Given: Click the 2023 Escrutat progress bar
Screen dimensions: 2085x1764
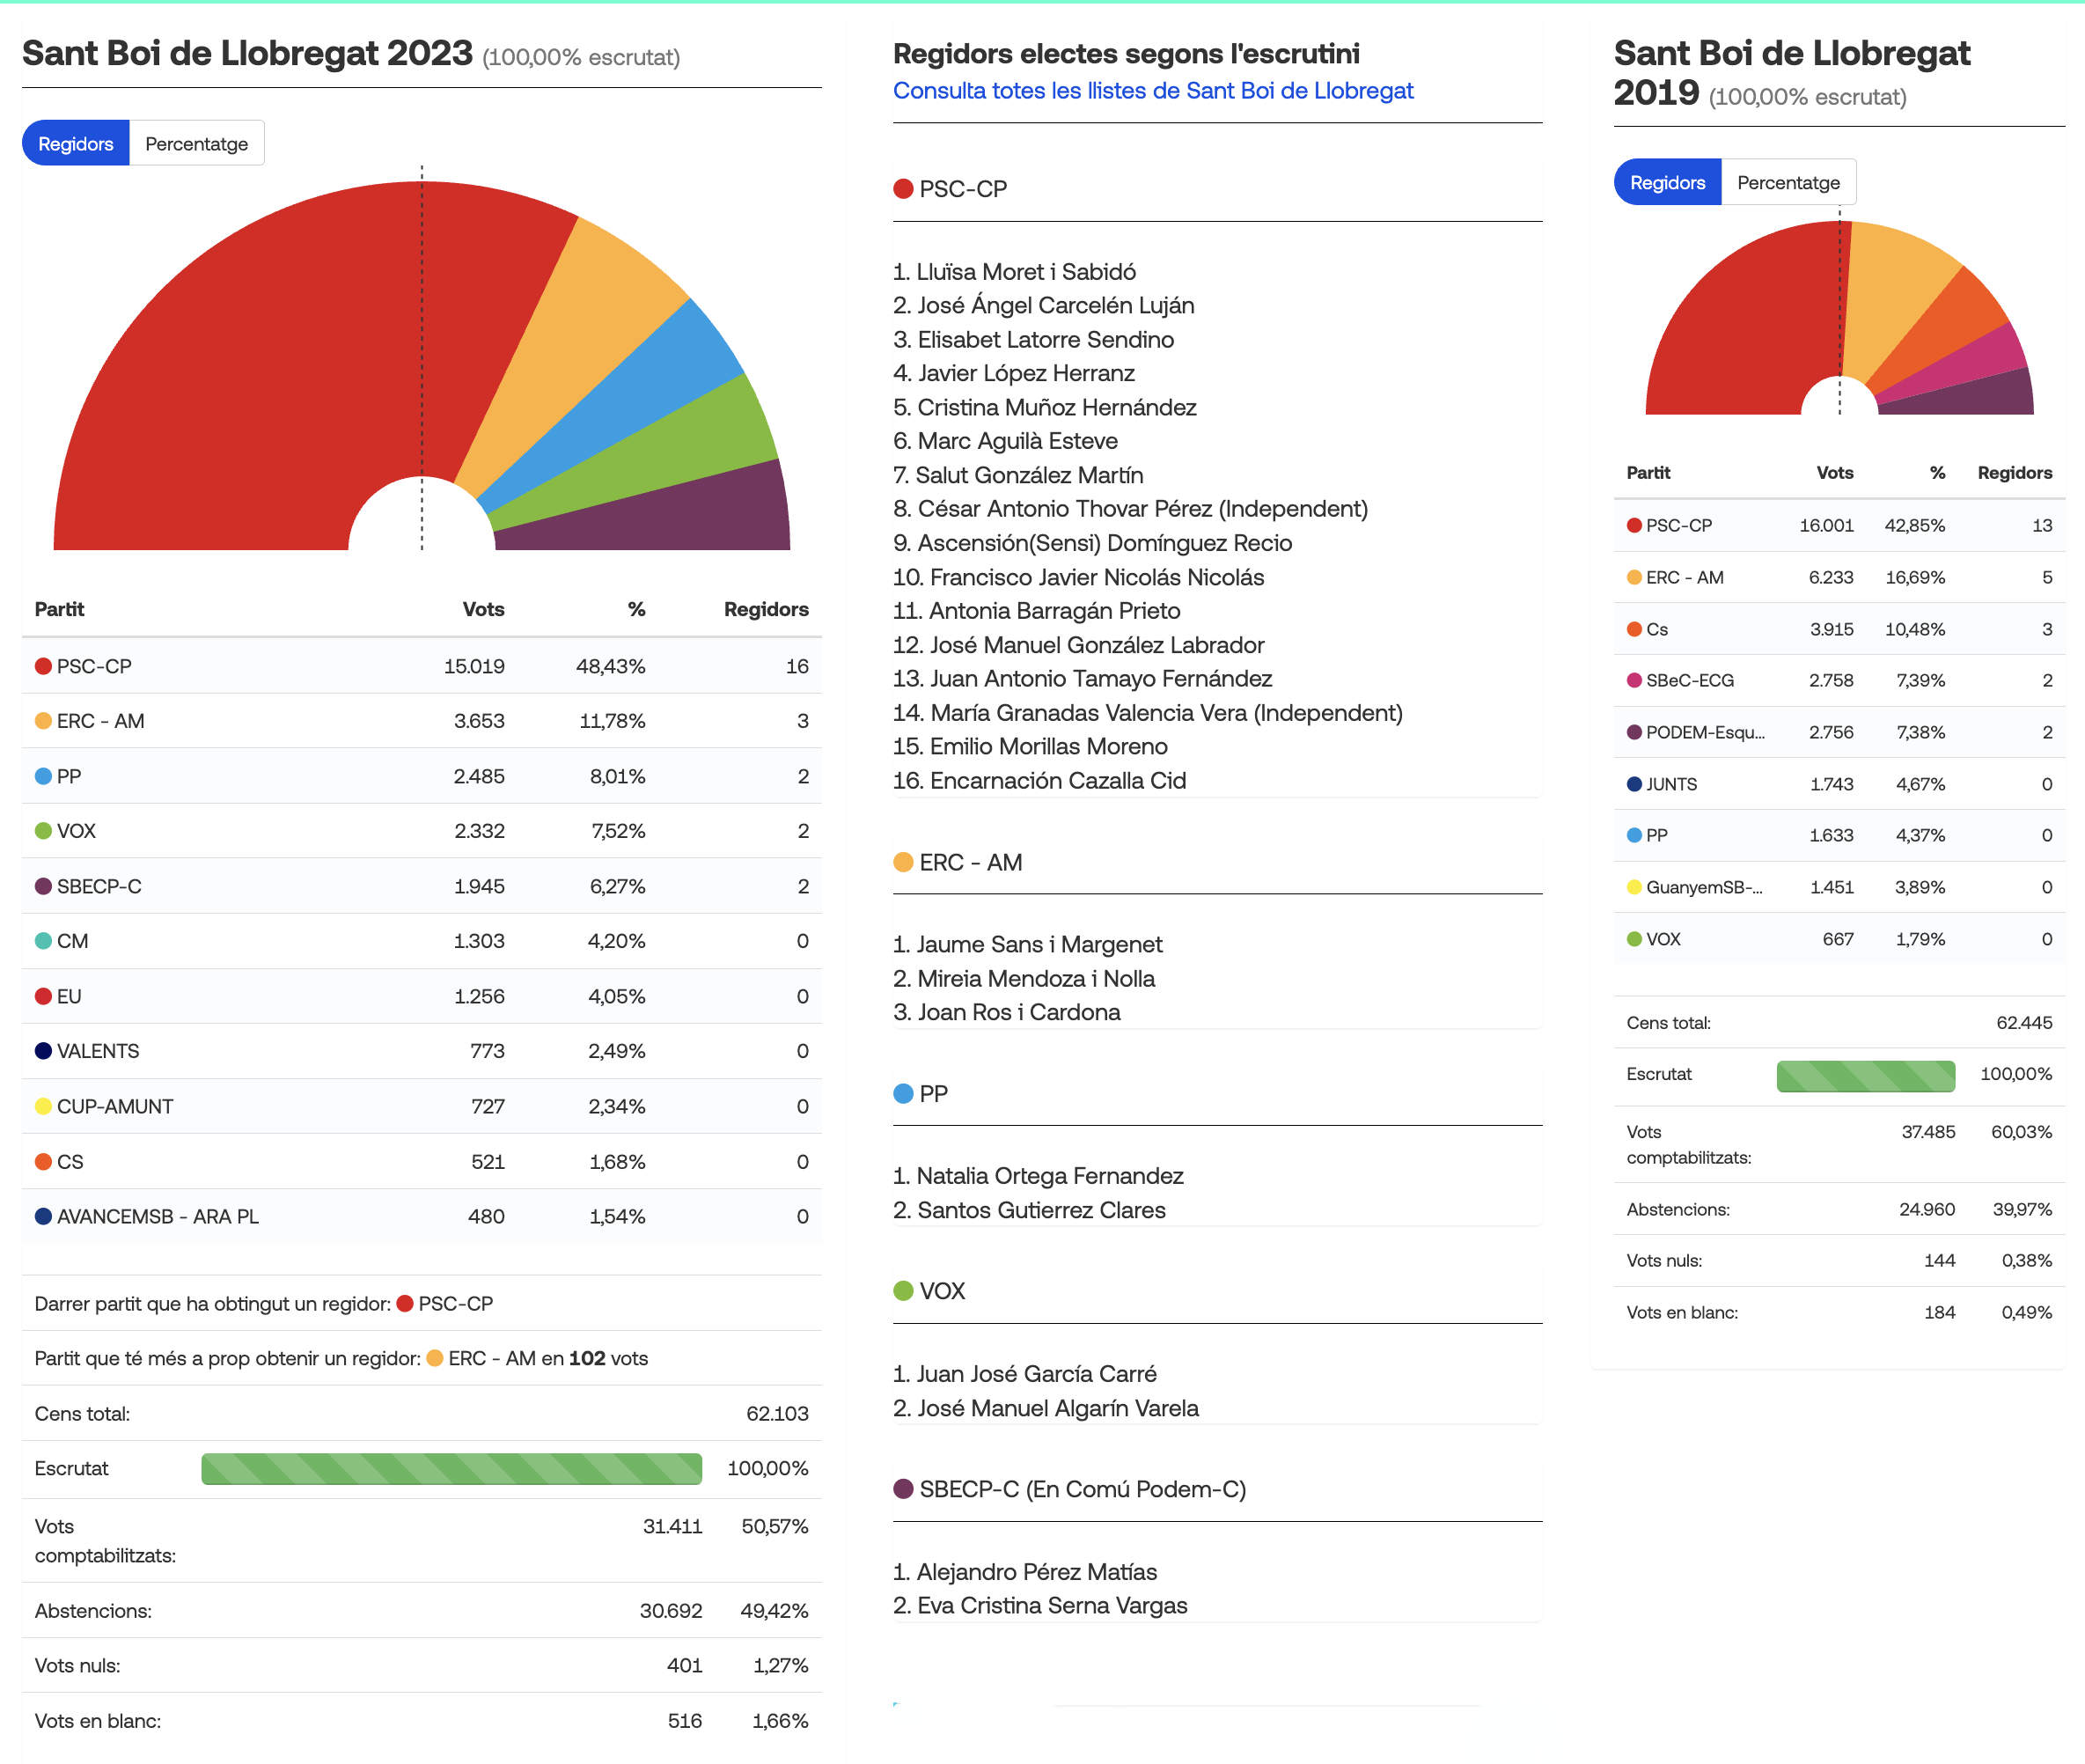Looking at the screenshot, I should pos(451,1468).
